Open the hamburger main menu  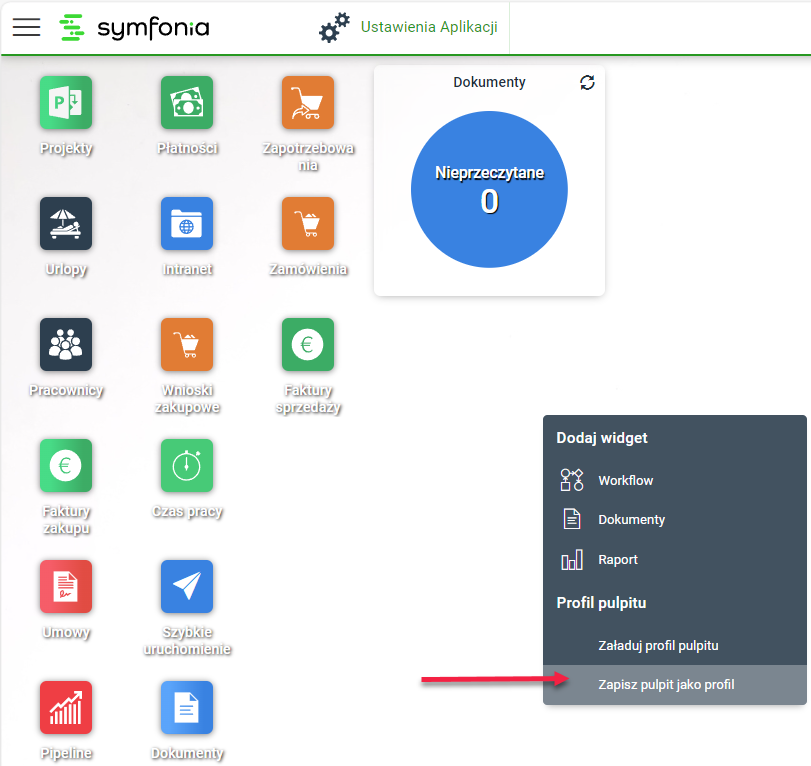pyautogui.click(x=26, y=27)
